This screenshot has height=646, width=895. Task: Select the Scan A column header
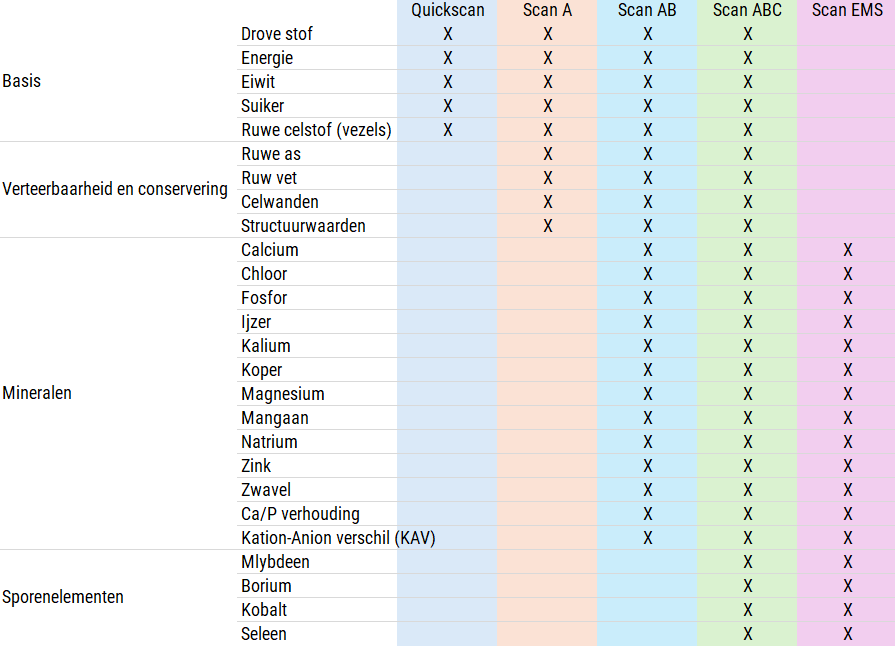coord(547,10)
